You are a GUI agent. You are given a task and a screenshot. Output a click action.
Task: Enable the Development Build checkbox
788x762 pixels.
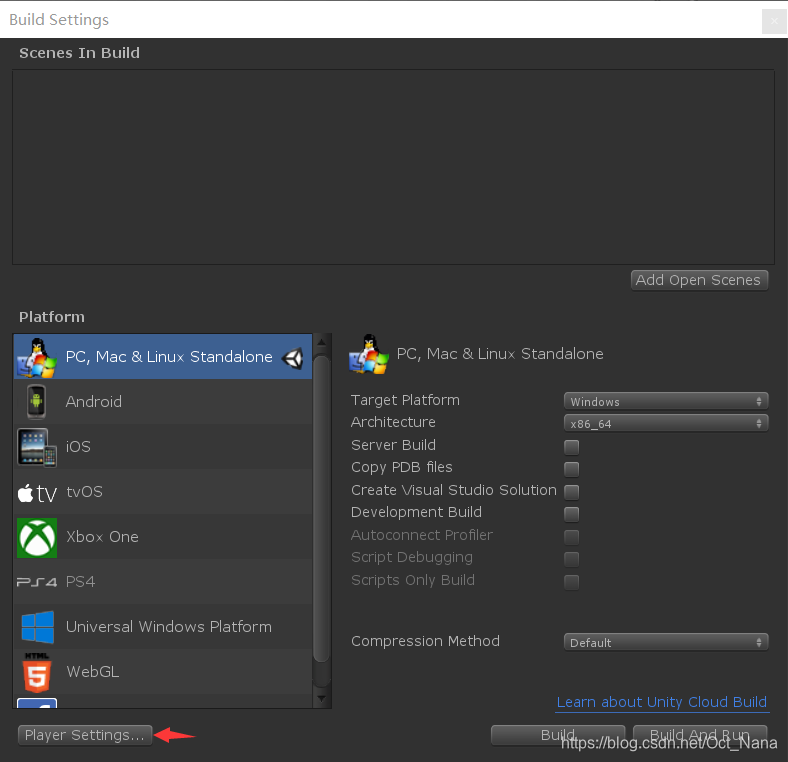[571, 514]
